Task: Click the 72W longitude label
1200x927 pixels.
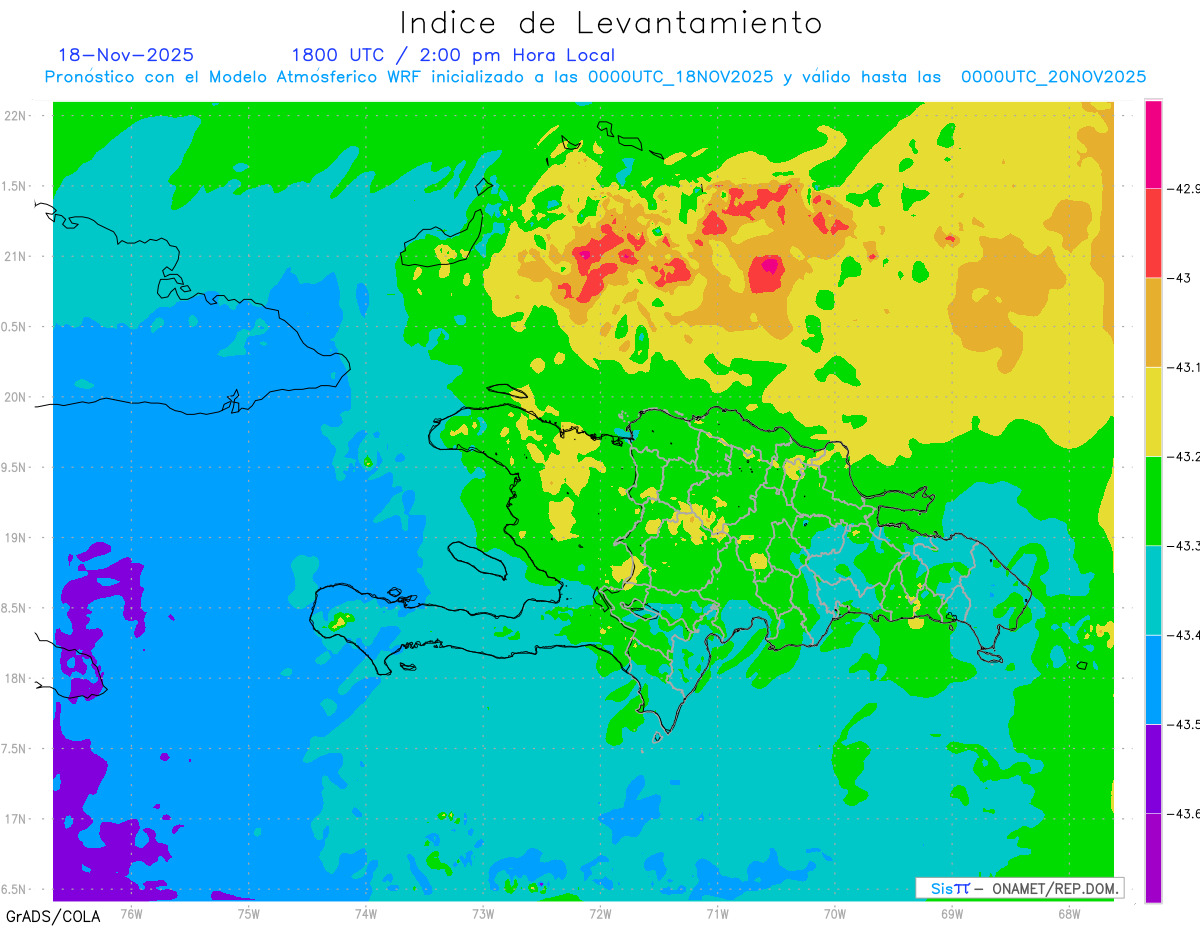Action: (600, 912)
